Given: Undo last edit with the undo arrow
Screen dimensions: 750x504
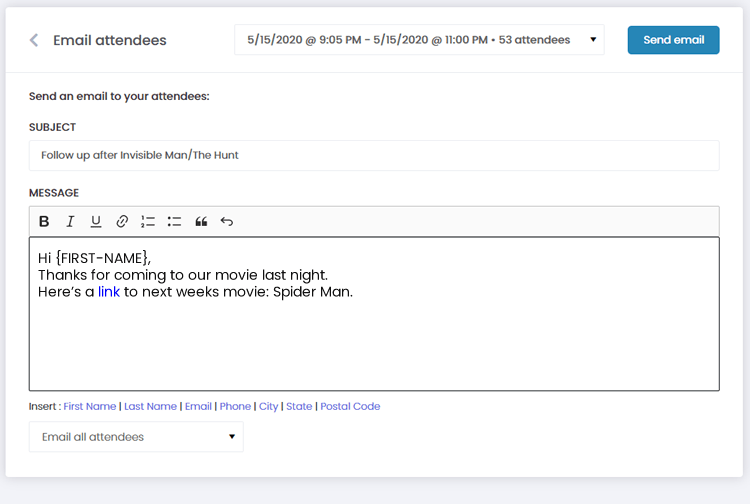Looking at the screenshot, I should (x=227, y=222).
